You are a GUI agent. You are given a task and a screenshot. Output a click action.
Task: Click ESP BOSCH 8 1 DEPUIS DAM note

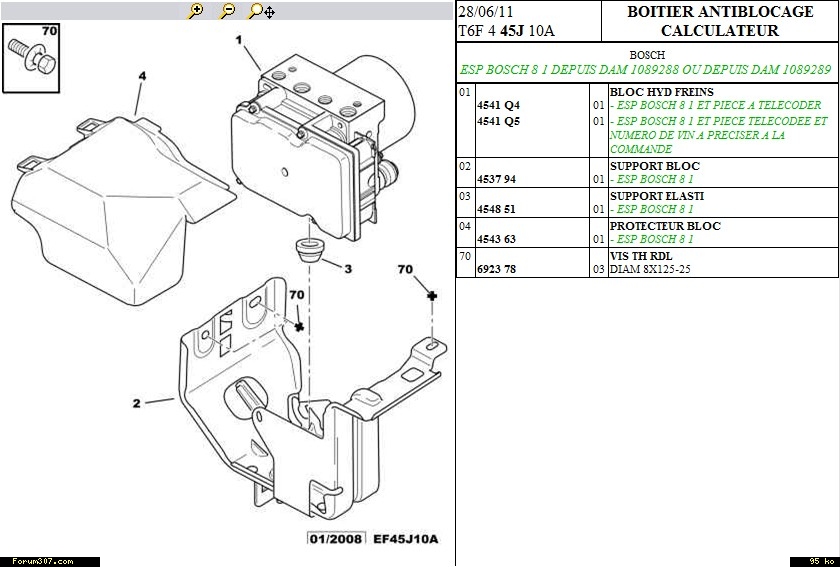point(645,70)
